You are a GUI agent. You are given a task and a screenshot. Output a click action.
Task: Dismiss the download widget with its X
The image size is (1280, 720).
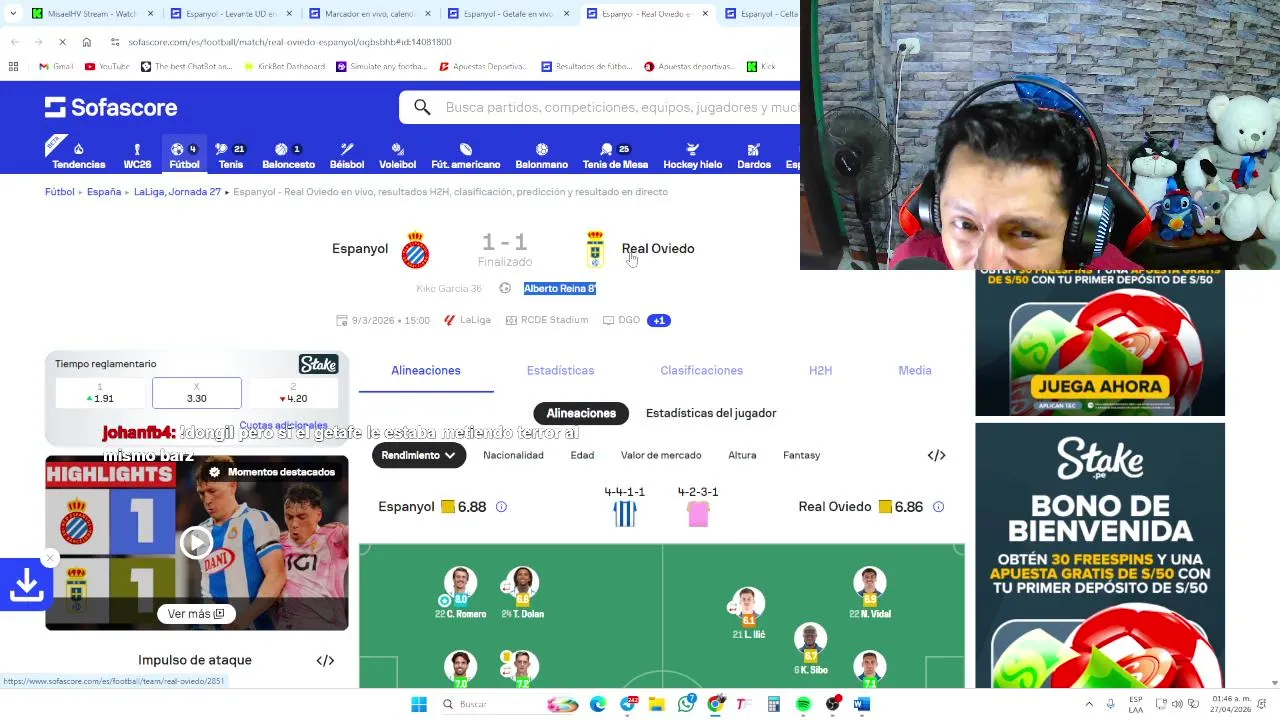[50, 558]
